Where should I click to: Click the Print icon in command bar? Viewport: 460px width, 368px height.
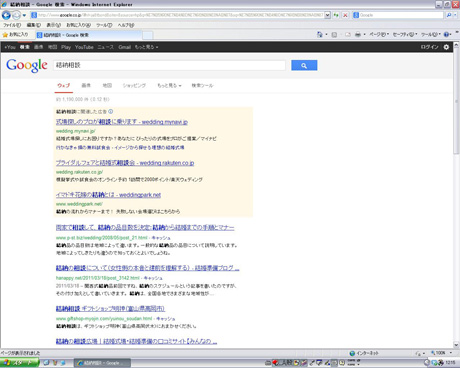point(358,34)
